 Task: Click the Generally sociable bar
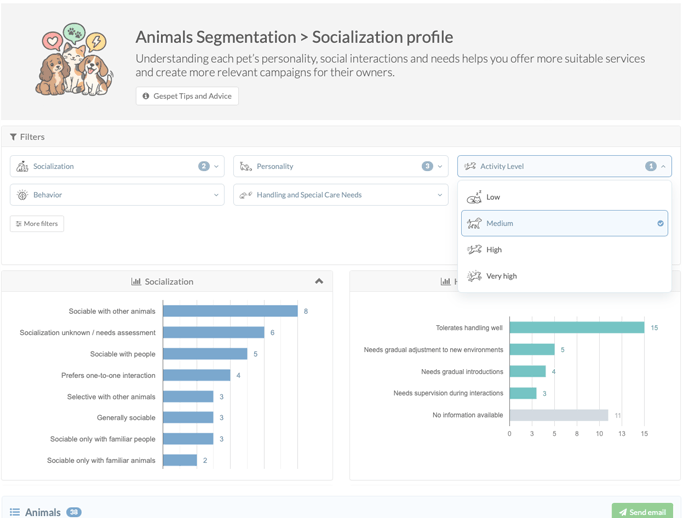[188, 418]
